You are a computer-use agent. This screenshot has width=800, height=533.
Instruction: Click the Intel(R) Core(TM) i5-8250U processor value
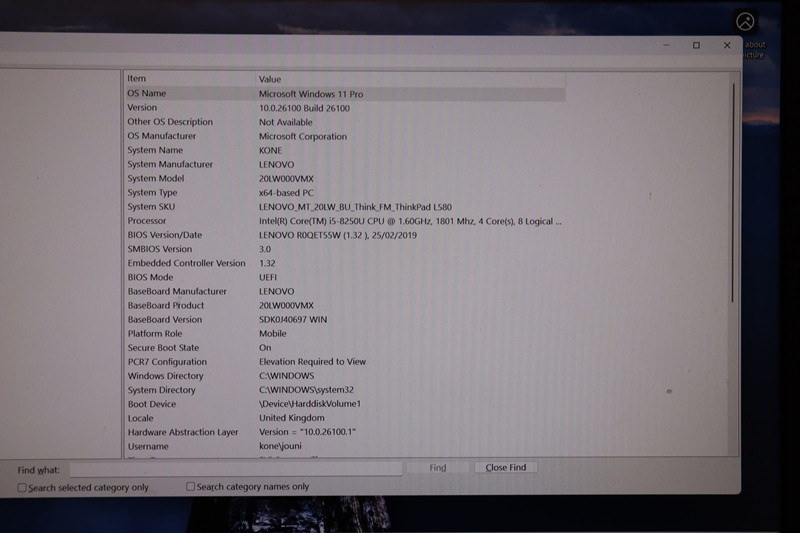(410, 221)
